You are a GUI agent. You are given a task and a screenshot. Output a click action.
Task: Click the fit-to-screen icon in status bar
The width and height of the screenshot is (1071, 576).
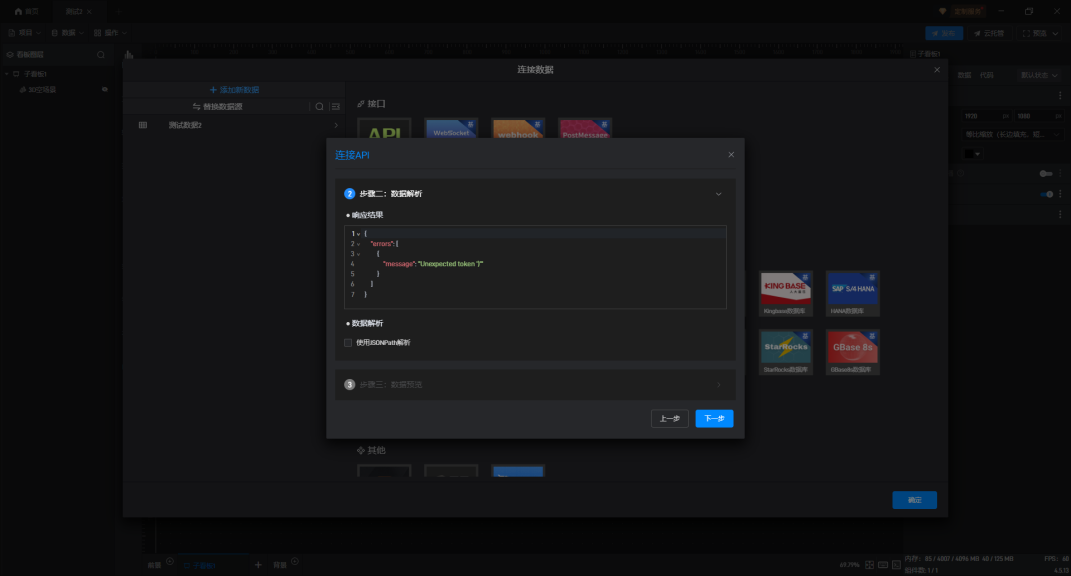pos(870,565)
